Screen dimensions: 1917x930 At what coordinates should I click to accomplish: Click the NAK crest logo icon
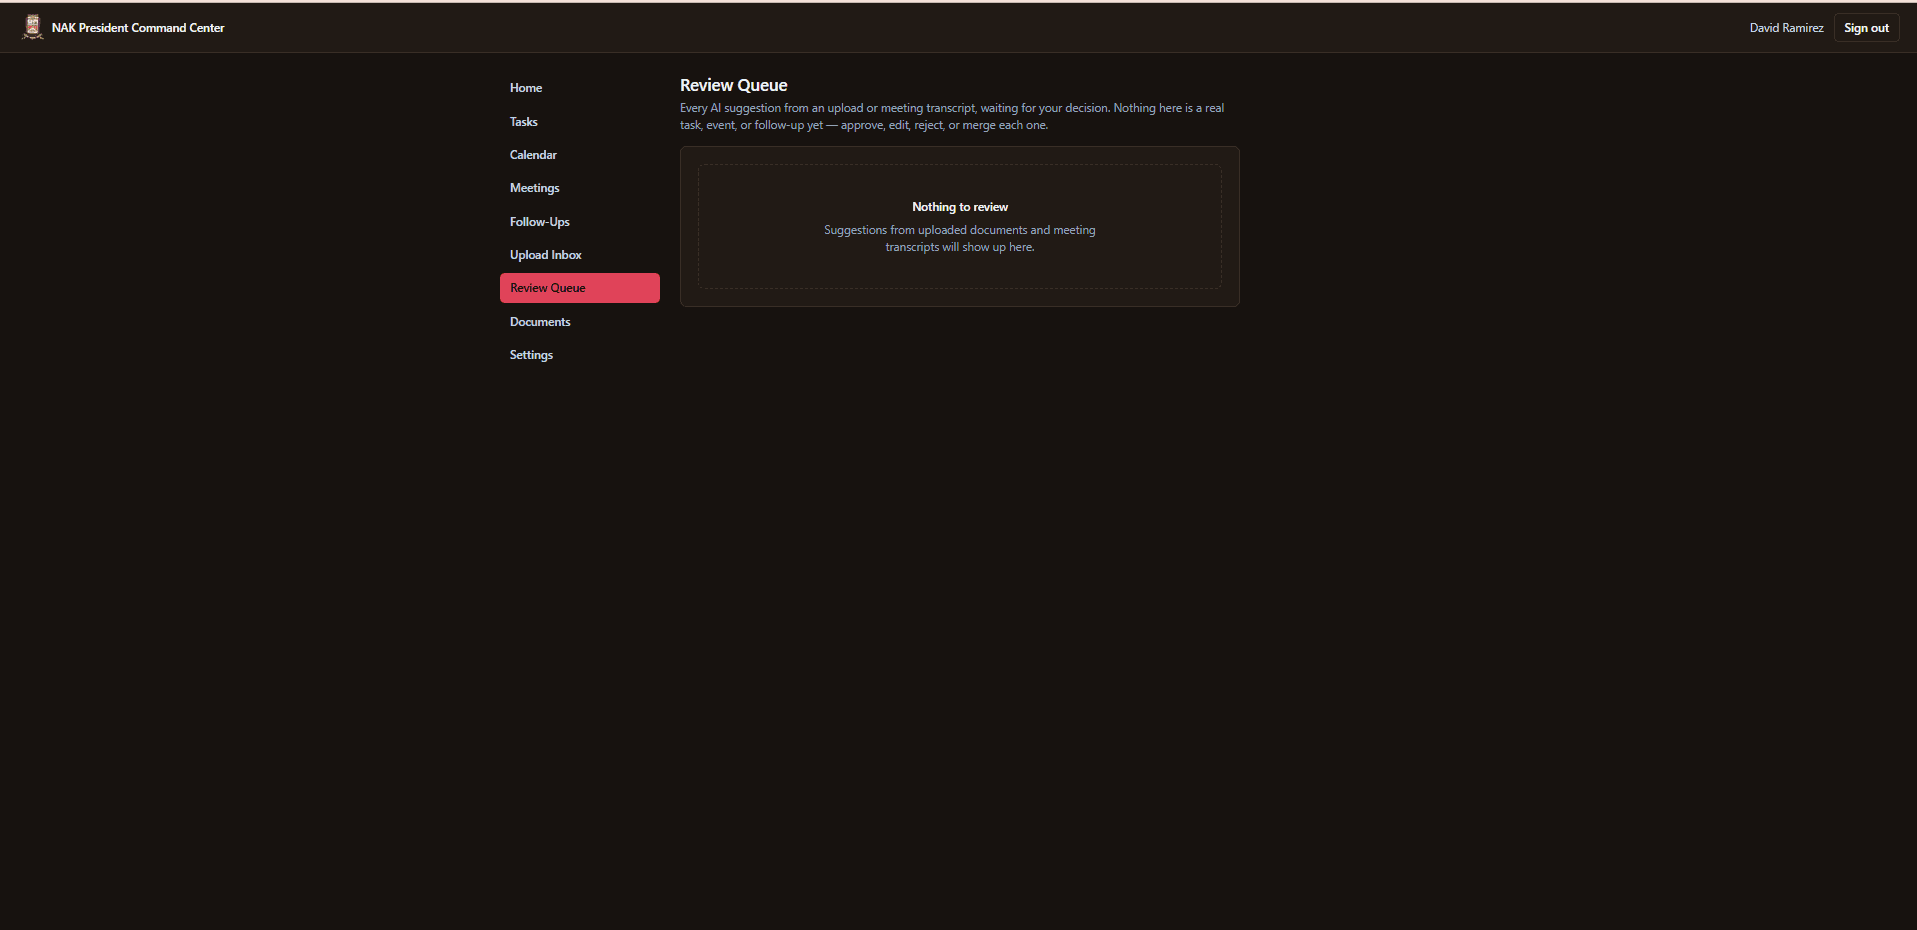(33, 27)
